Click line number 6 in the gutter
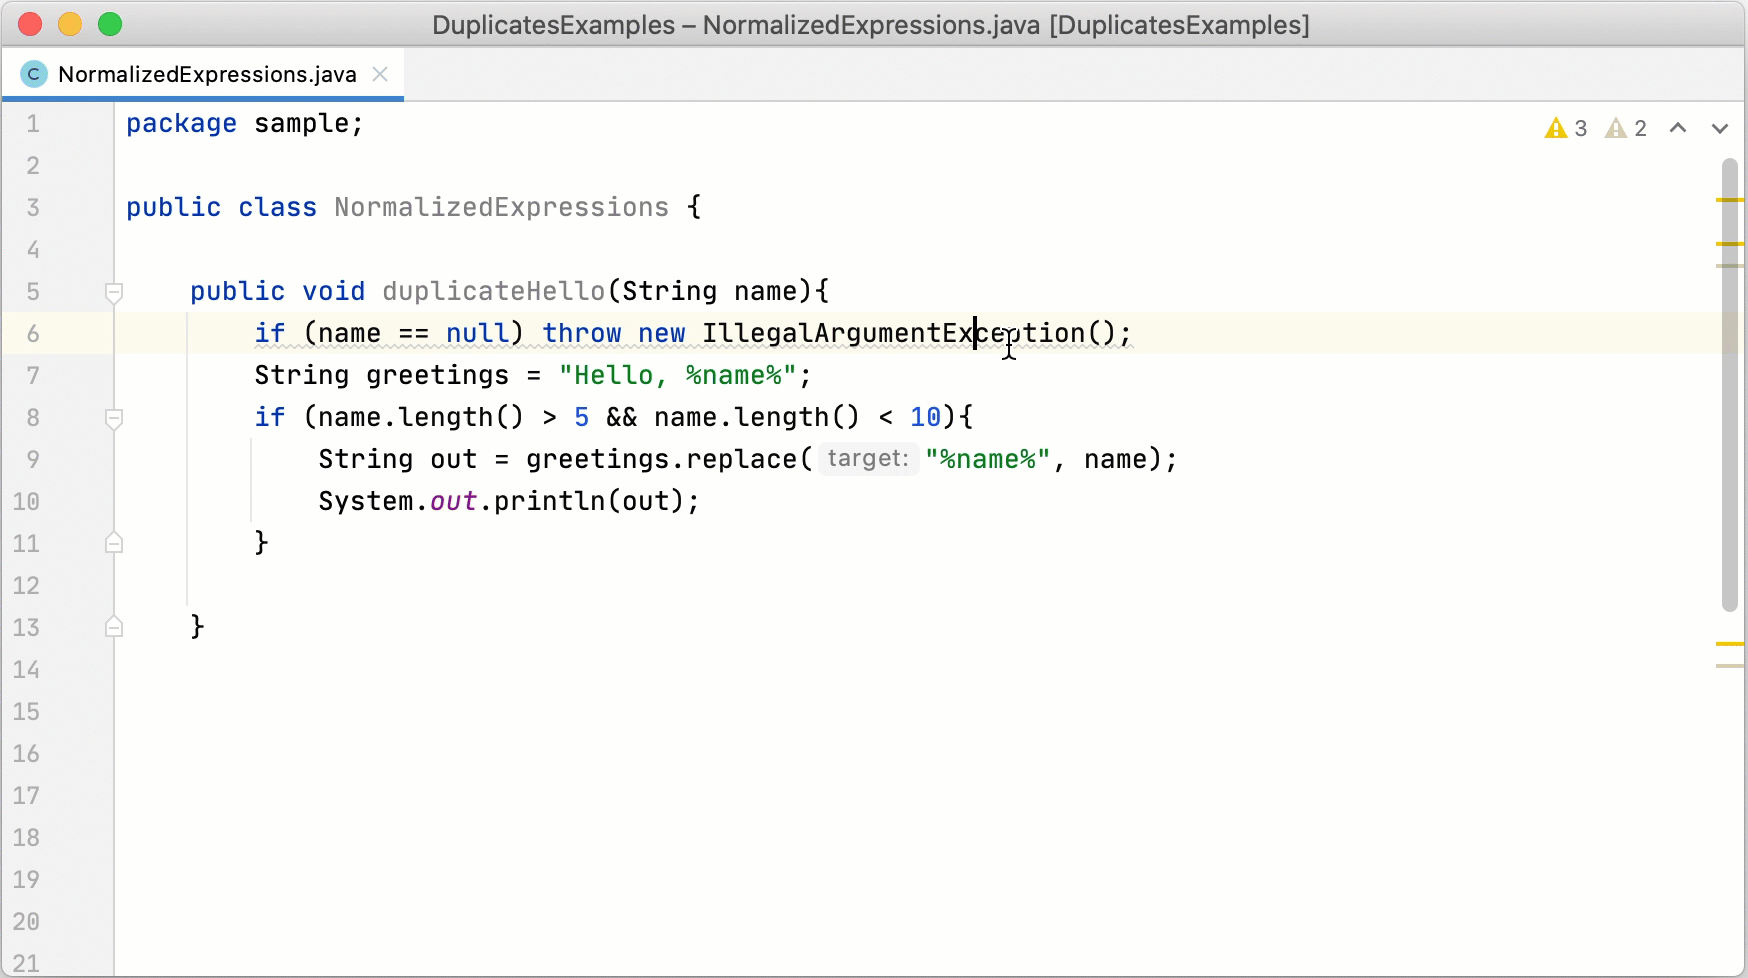 tap(33, 334)
